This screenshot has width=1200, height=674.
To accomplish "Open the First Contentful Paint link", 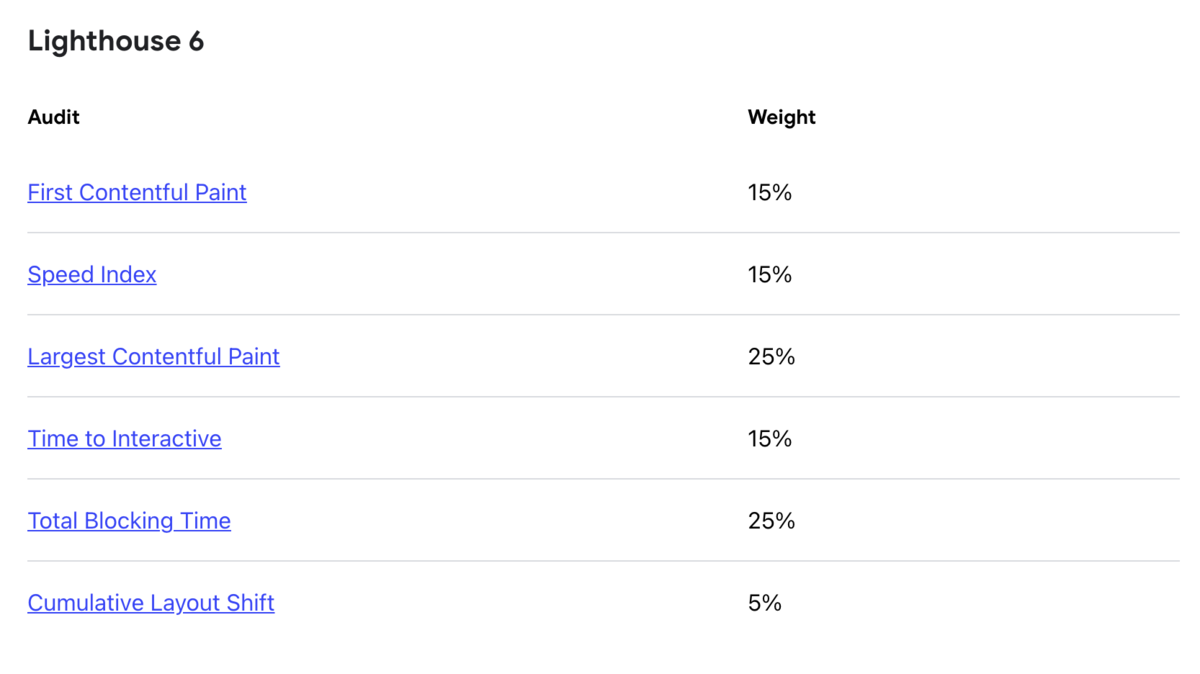I will pos(137,193).
